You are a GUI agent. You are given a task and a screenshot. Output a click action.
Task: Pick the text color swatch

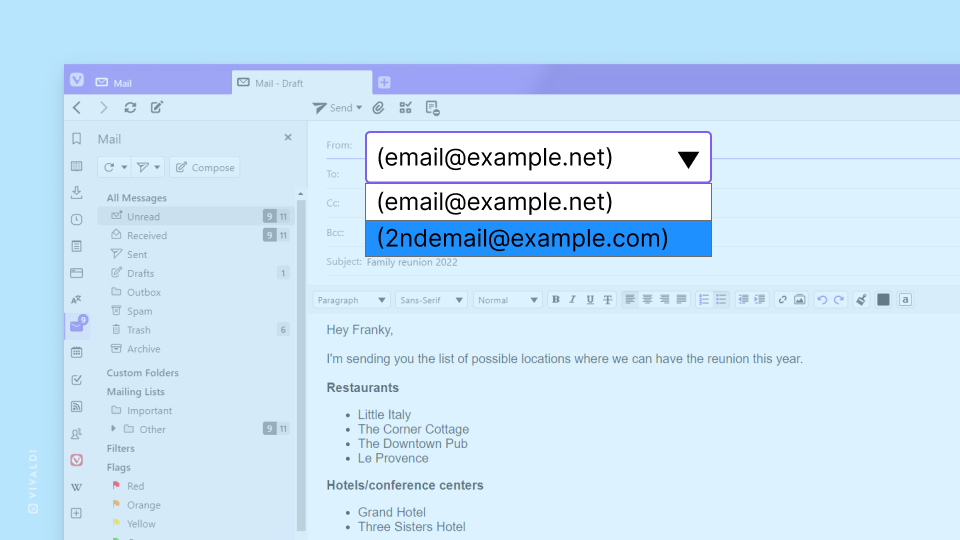pyautogui.click(x=883, y=299)
